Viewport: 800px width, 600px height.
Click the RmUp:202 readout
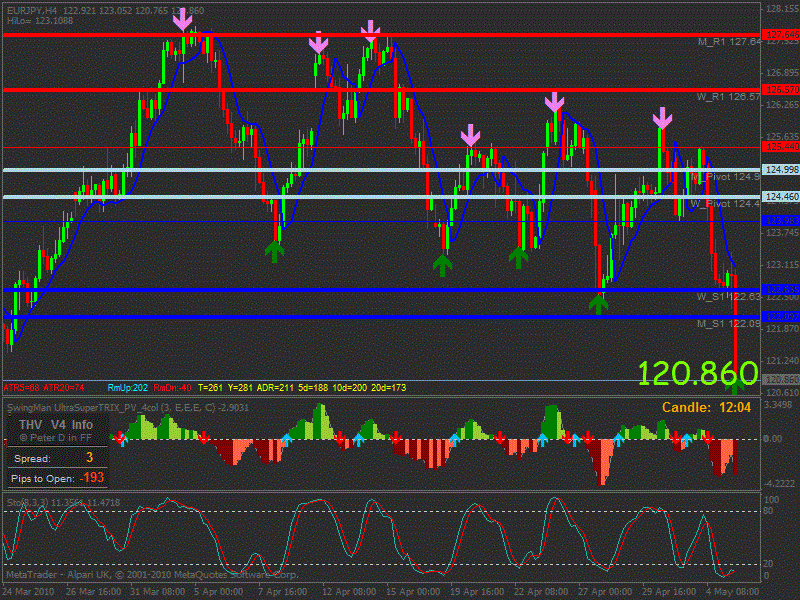point(128,388)
